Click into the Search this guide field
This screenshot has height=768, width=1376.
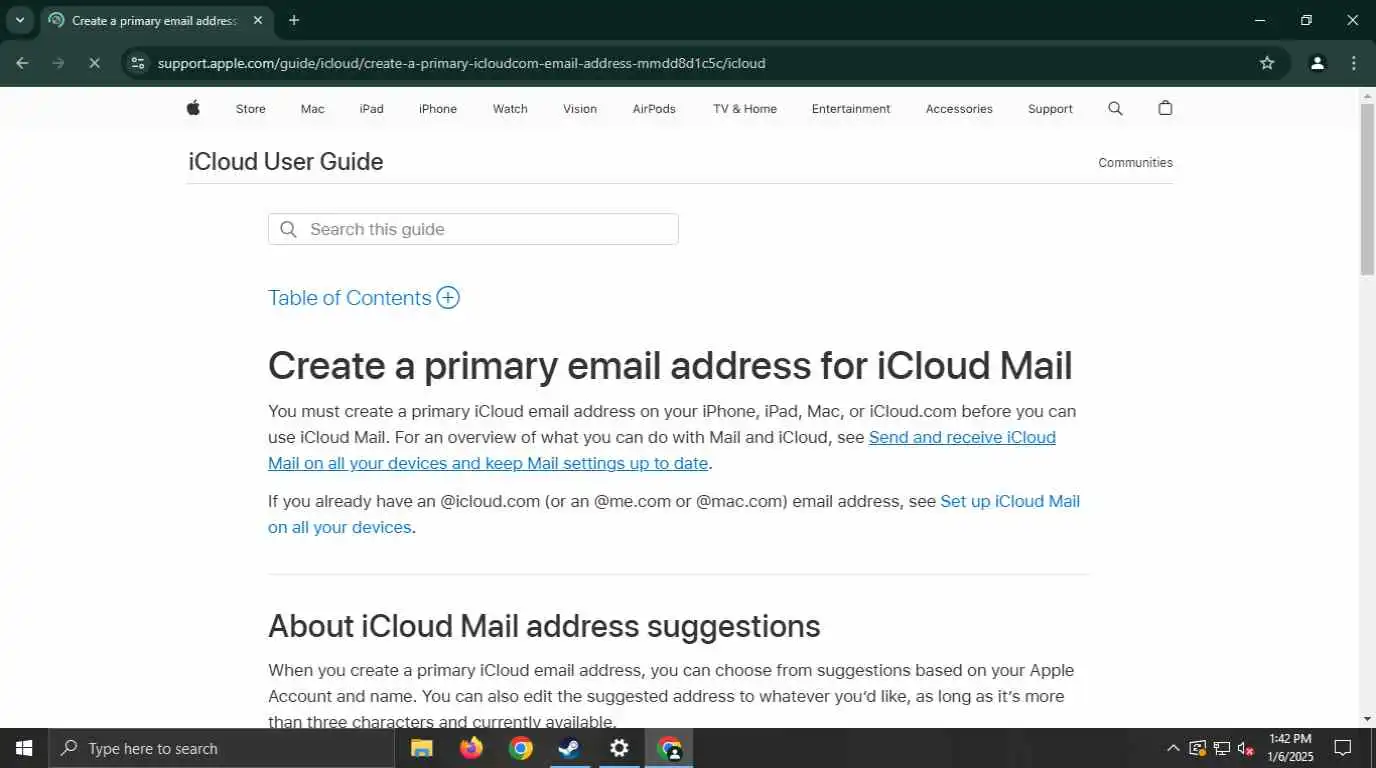pyautogui.click(x=473, y=229)
